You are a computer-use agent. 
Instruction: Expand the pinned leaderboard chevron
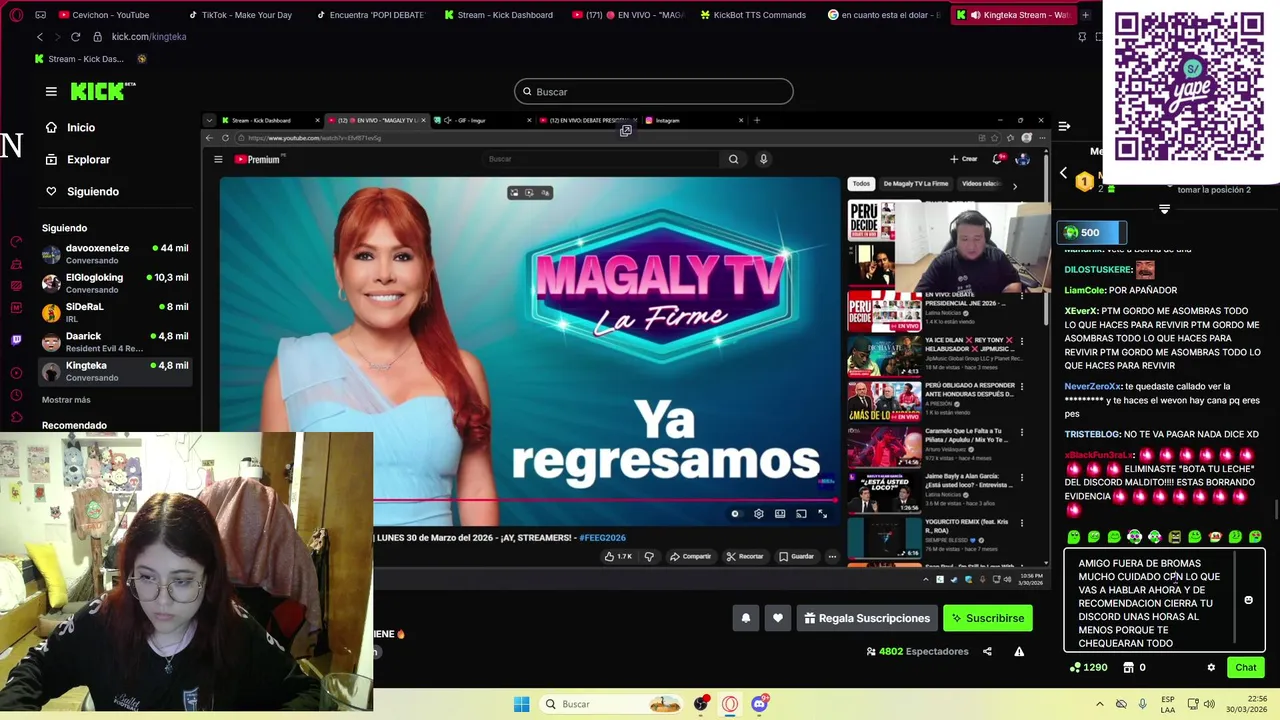pyautogui.click(x=1164, y=209)
